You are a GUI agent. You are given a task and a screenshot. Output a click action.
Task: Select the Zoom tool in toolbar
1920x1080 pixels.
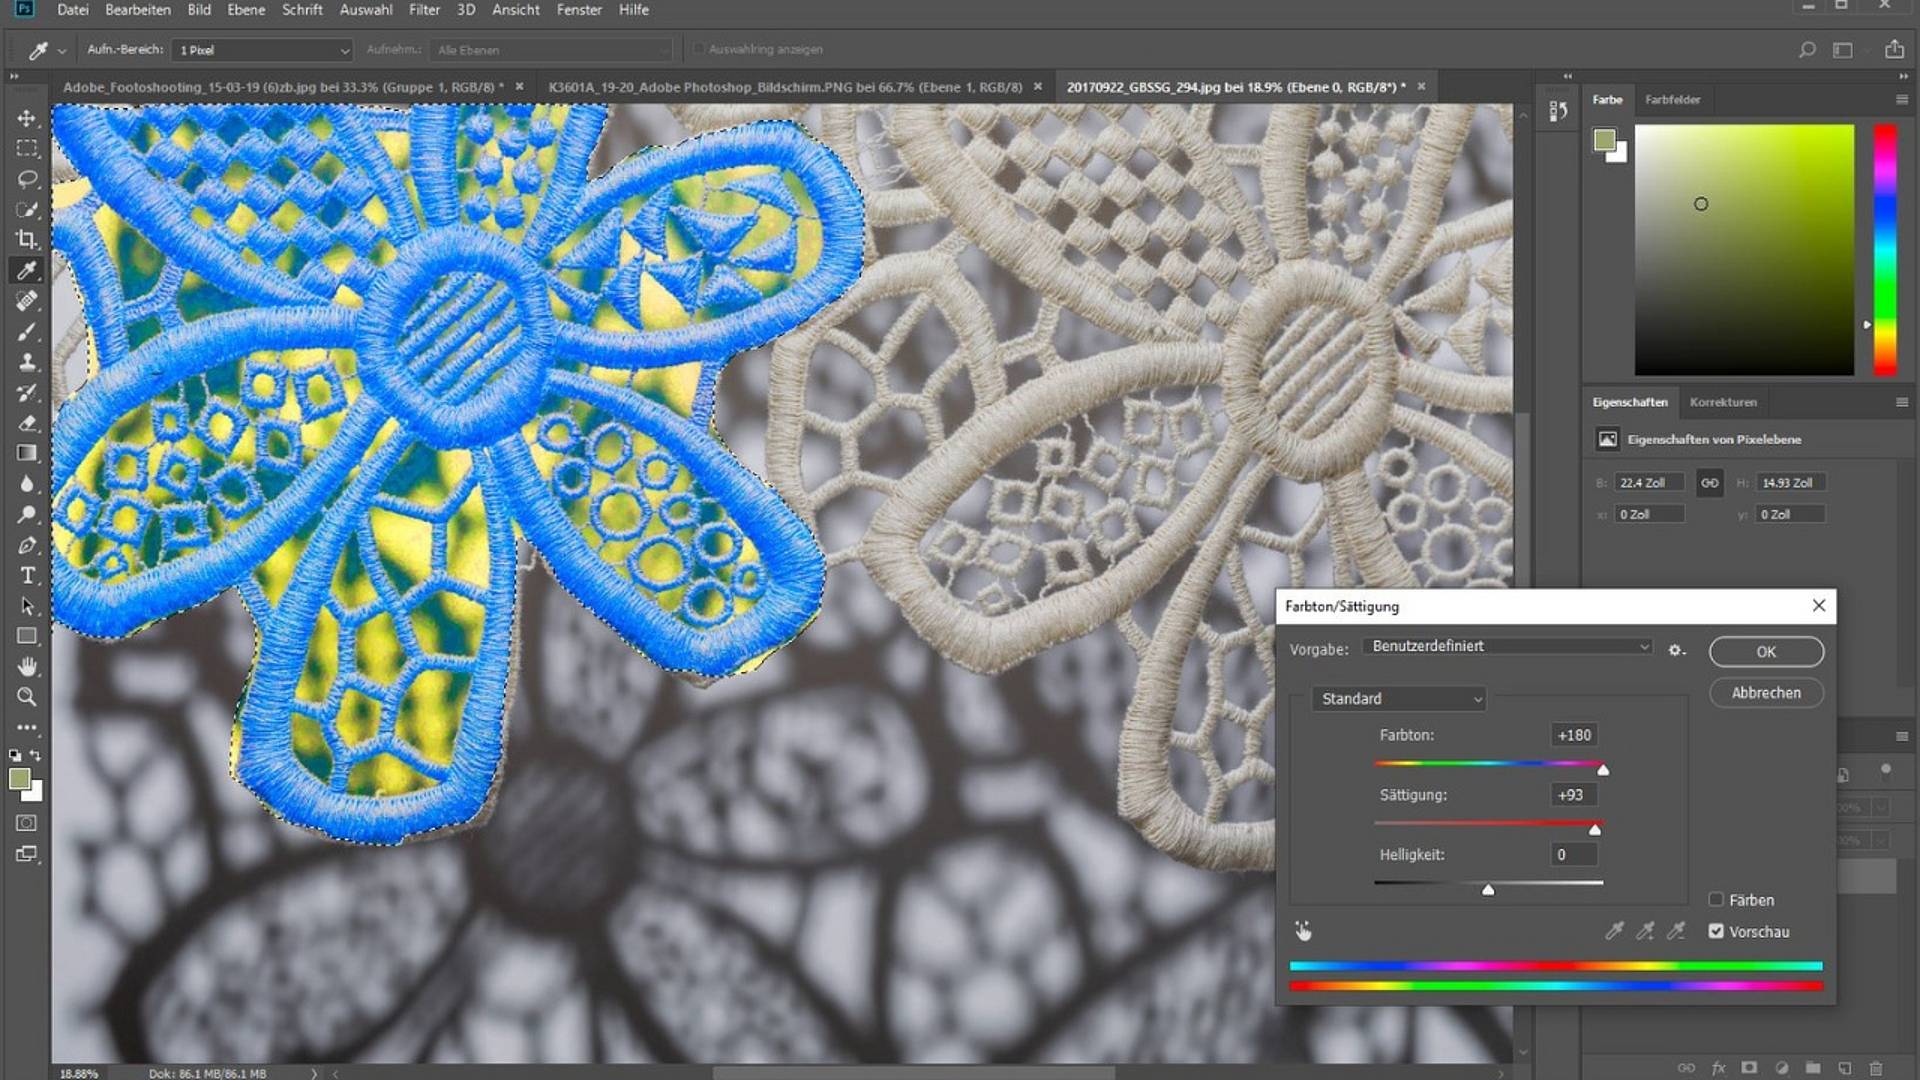point(27,697)
